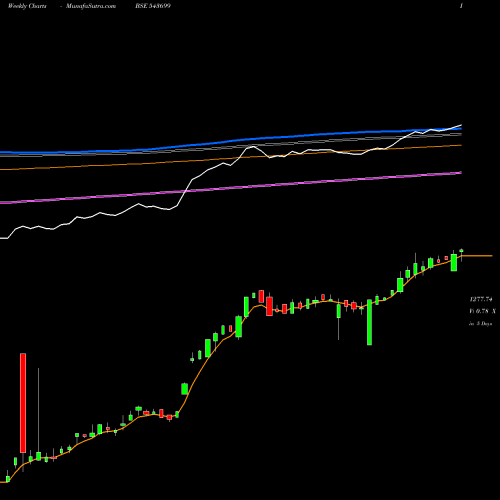The image size is (500, 500).
Task: Click the 'BSE 543699' symbol label
Action: pyautogui.click(x=153, y=6)
